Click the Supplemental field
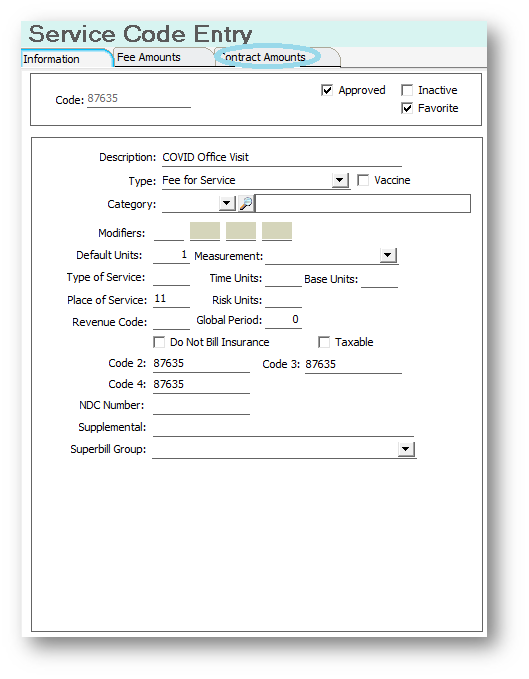This screenshot has height=679, width=529. (x=283, y=428)
